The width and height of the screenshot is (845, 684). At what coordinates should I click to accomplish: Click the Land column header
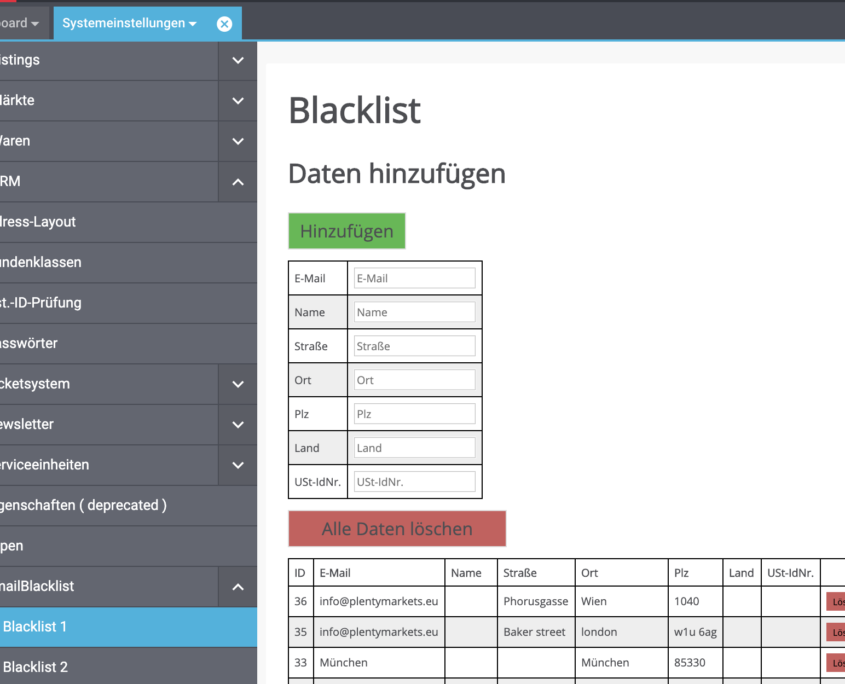tap(742, 573)
